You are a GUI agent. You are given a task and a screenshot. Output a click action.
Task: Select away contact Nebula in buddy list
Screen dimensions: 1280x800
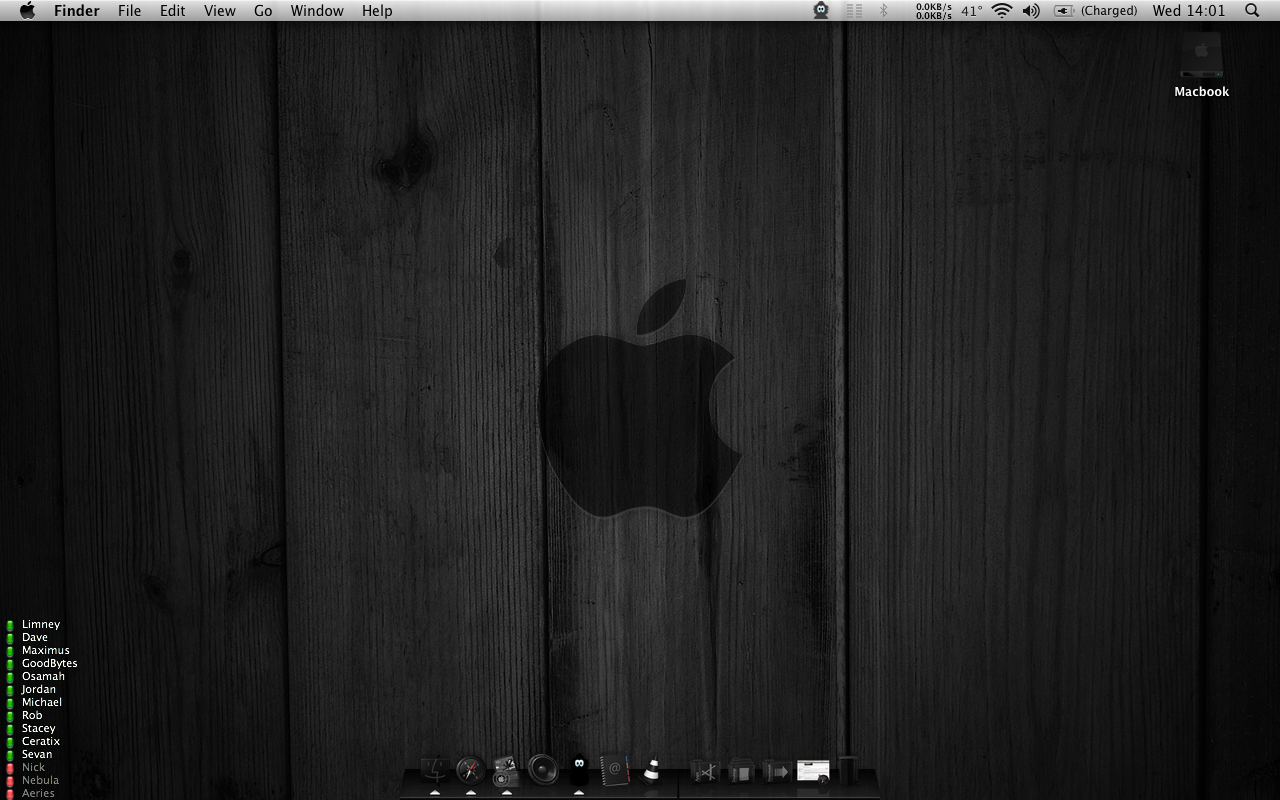(40, 780)
